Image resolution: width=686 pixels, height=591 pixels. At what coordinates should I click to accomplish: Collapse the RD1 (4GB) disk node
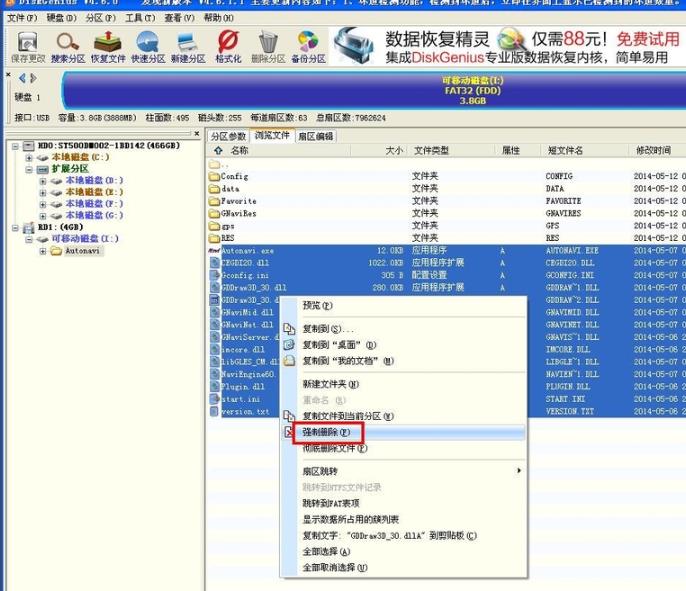[x=15, y=227]
